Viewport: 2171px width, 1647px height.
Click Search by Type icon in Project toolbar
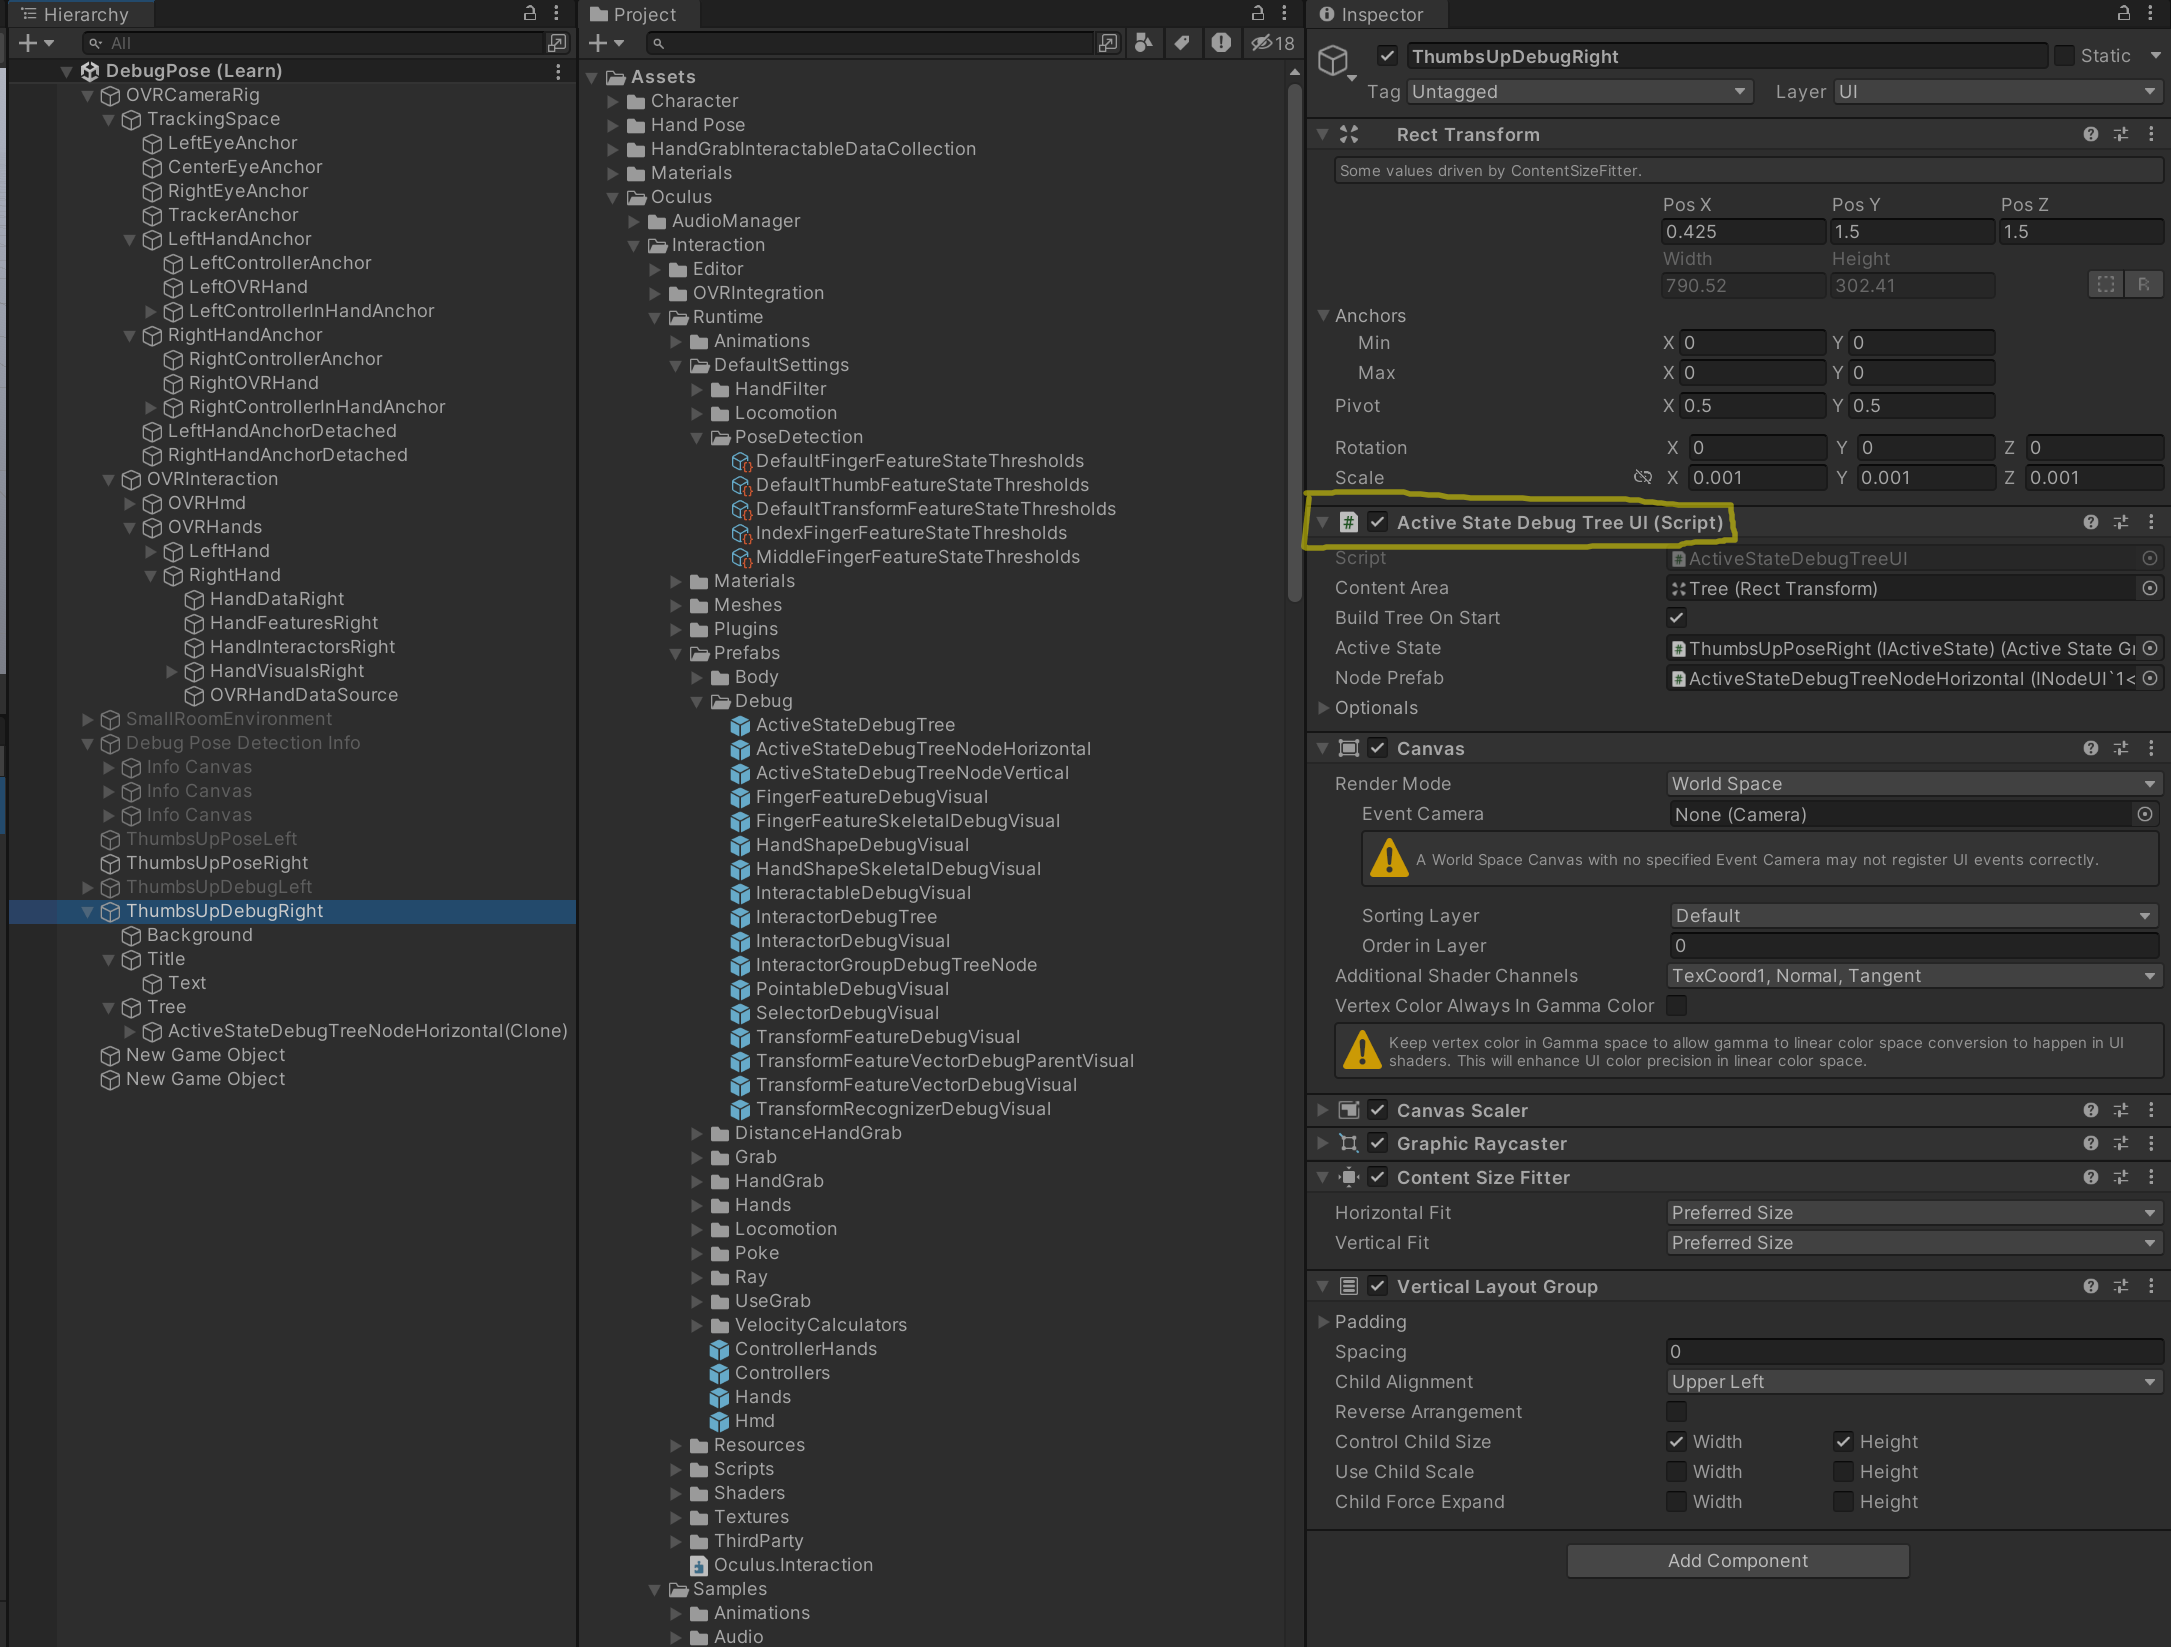pos(1144,43)
